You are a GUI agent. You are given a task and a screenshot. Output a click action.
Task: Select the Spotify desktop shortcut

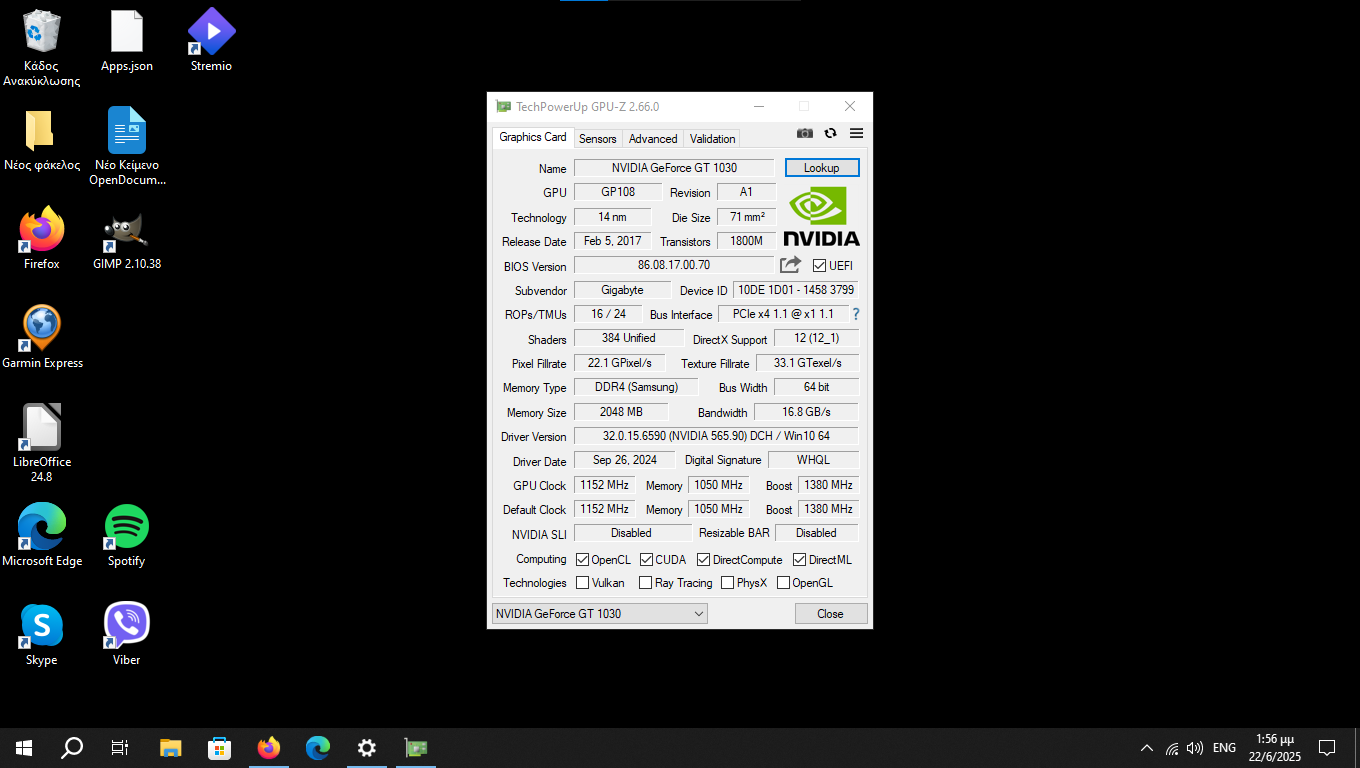point(127,535)
